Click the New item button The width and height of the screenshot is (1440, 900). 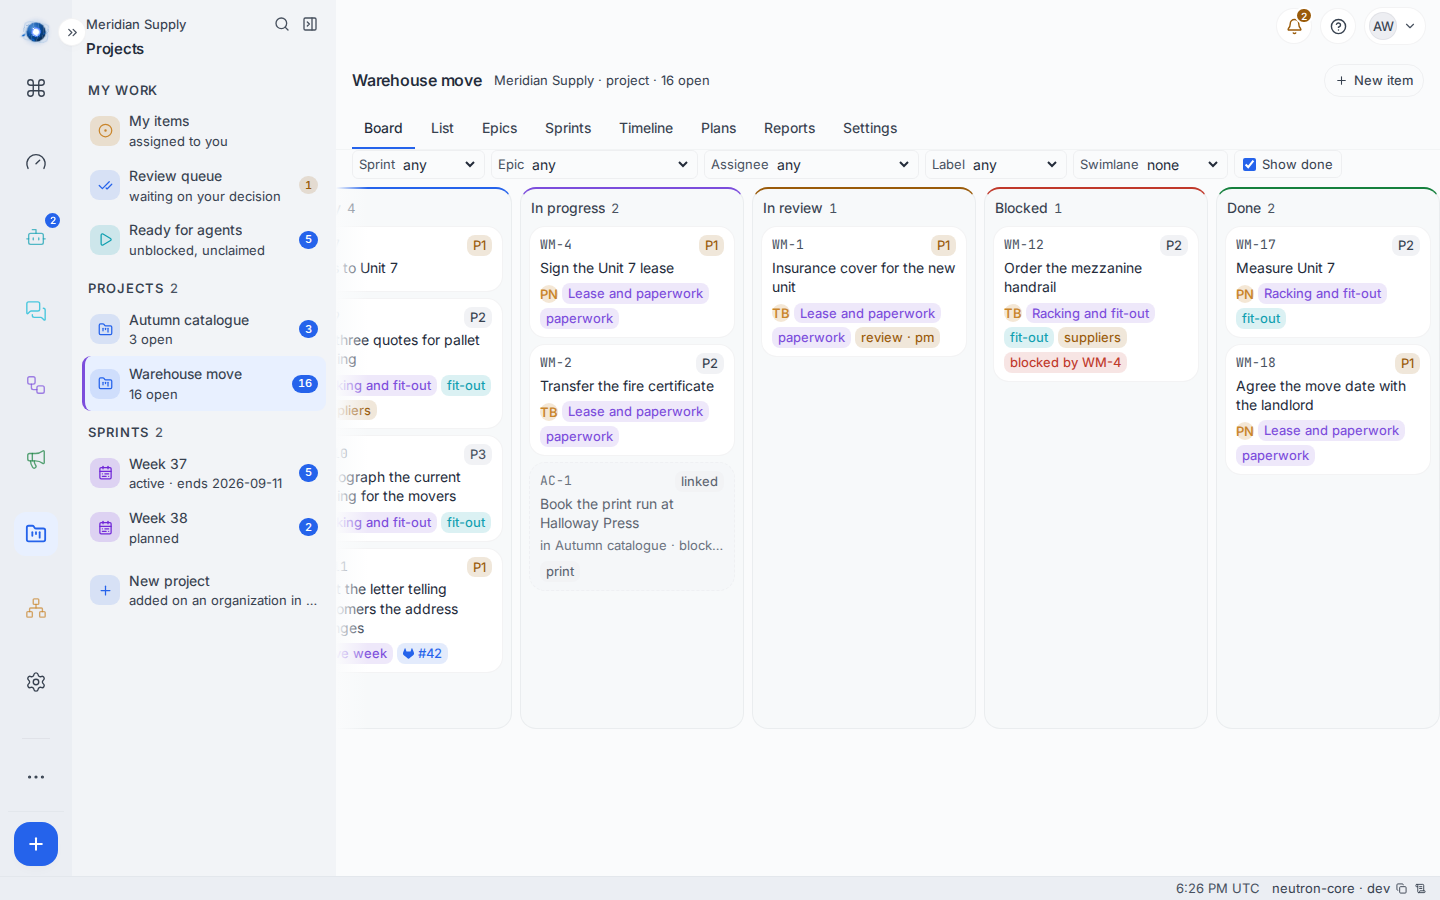coord(1374,81)
